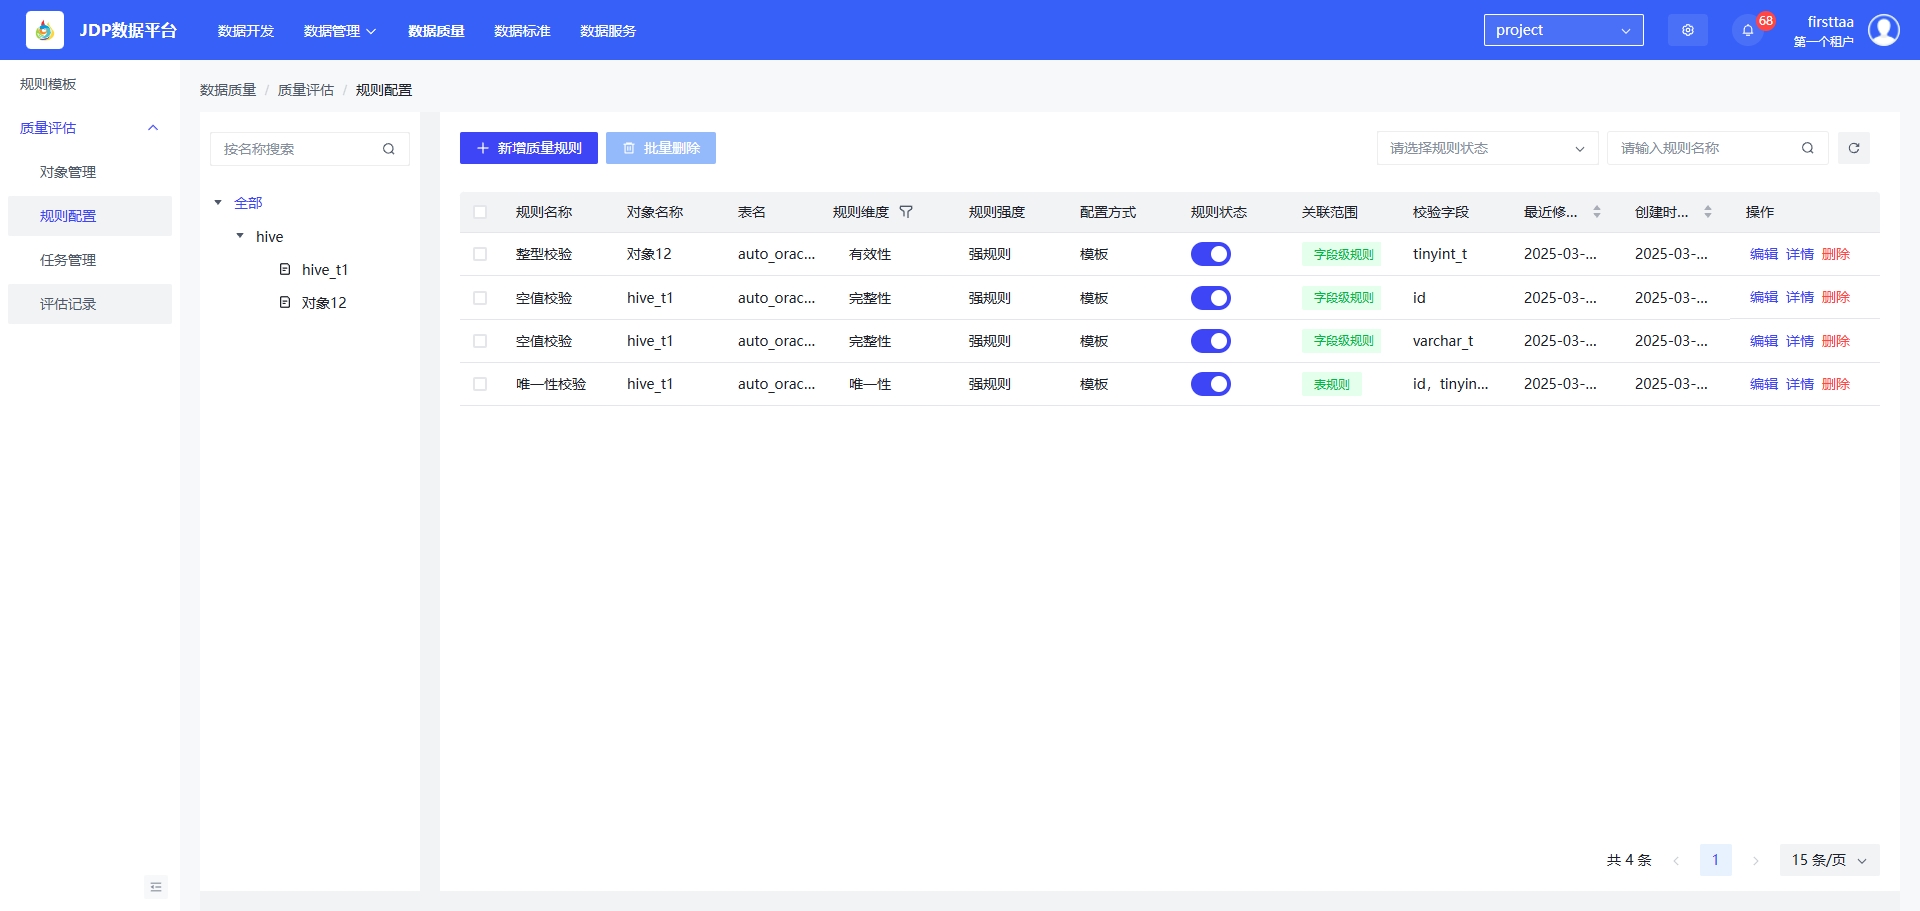The height and width of the screenshot is (911, 1920).
Task: Open the rule status filter dropdown
Action: pyautogui.click(x=1487, y=148)
